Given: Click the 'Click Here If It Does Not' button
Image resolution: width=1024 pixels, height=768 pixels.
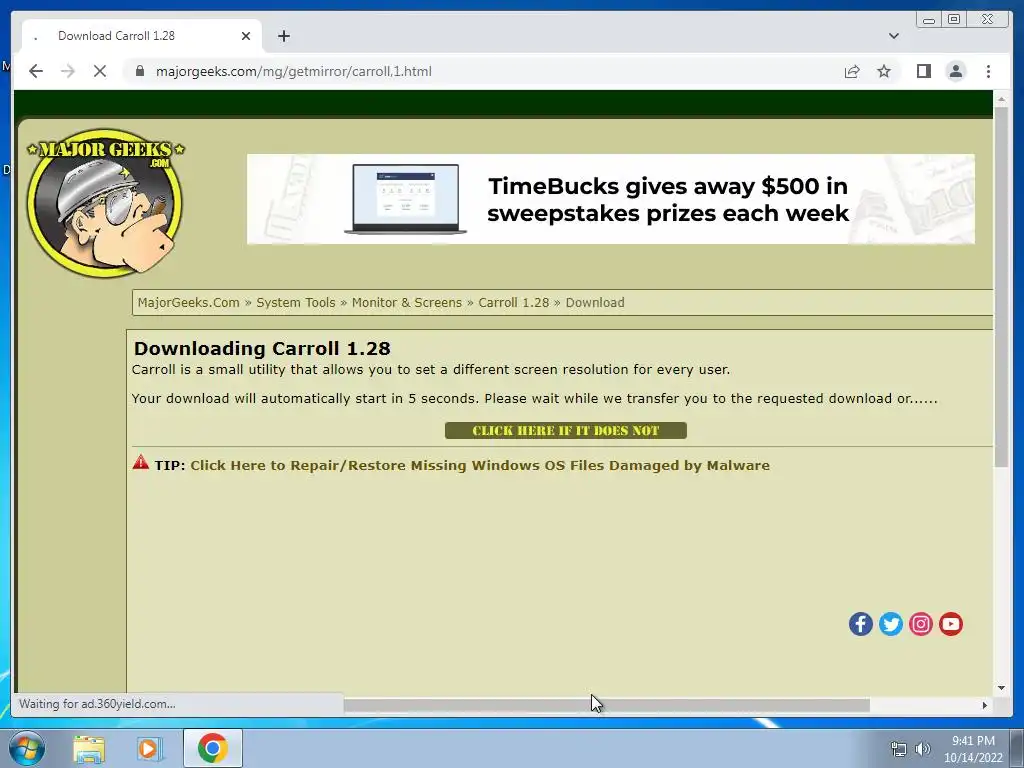Looking at the screenshot, I should coord(566,430).
